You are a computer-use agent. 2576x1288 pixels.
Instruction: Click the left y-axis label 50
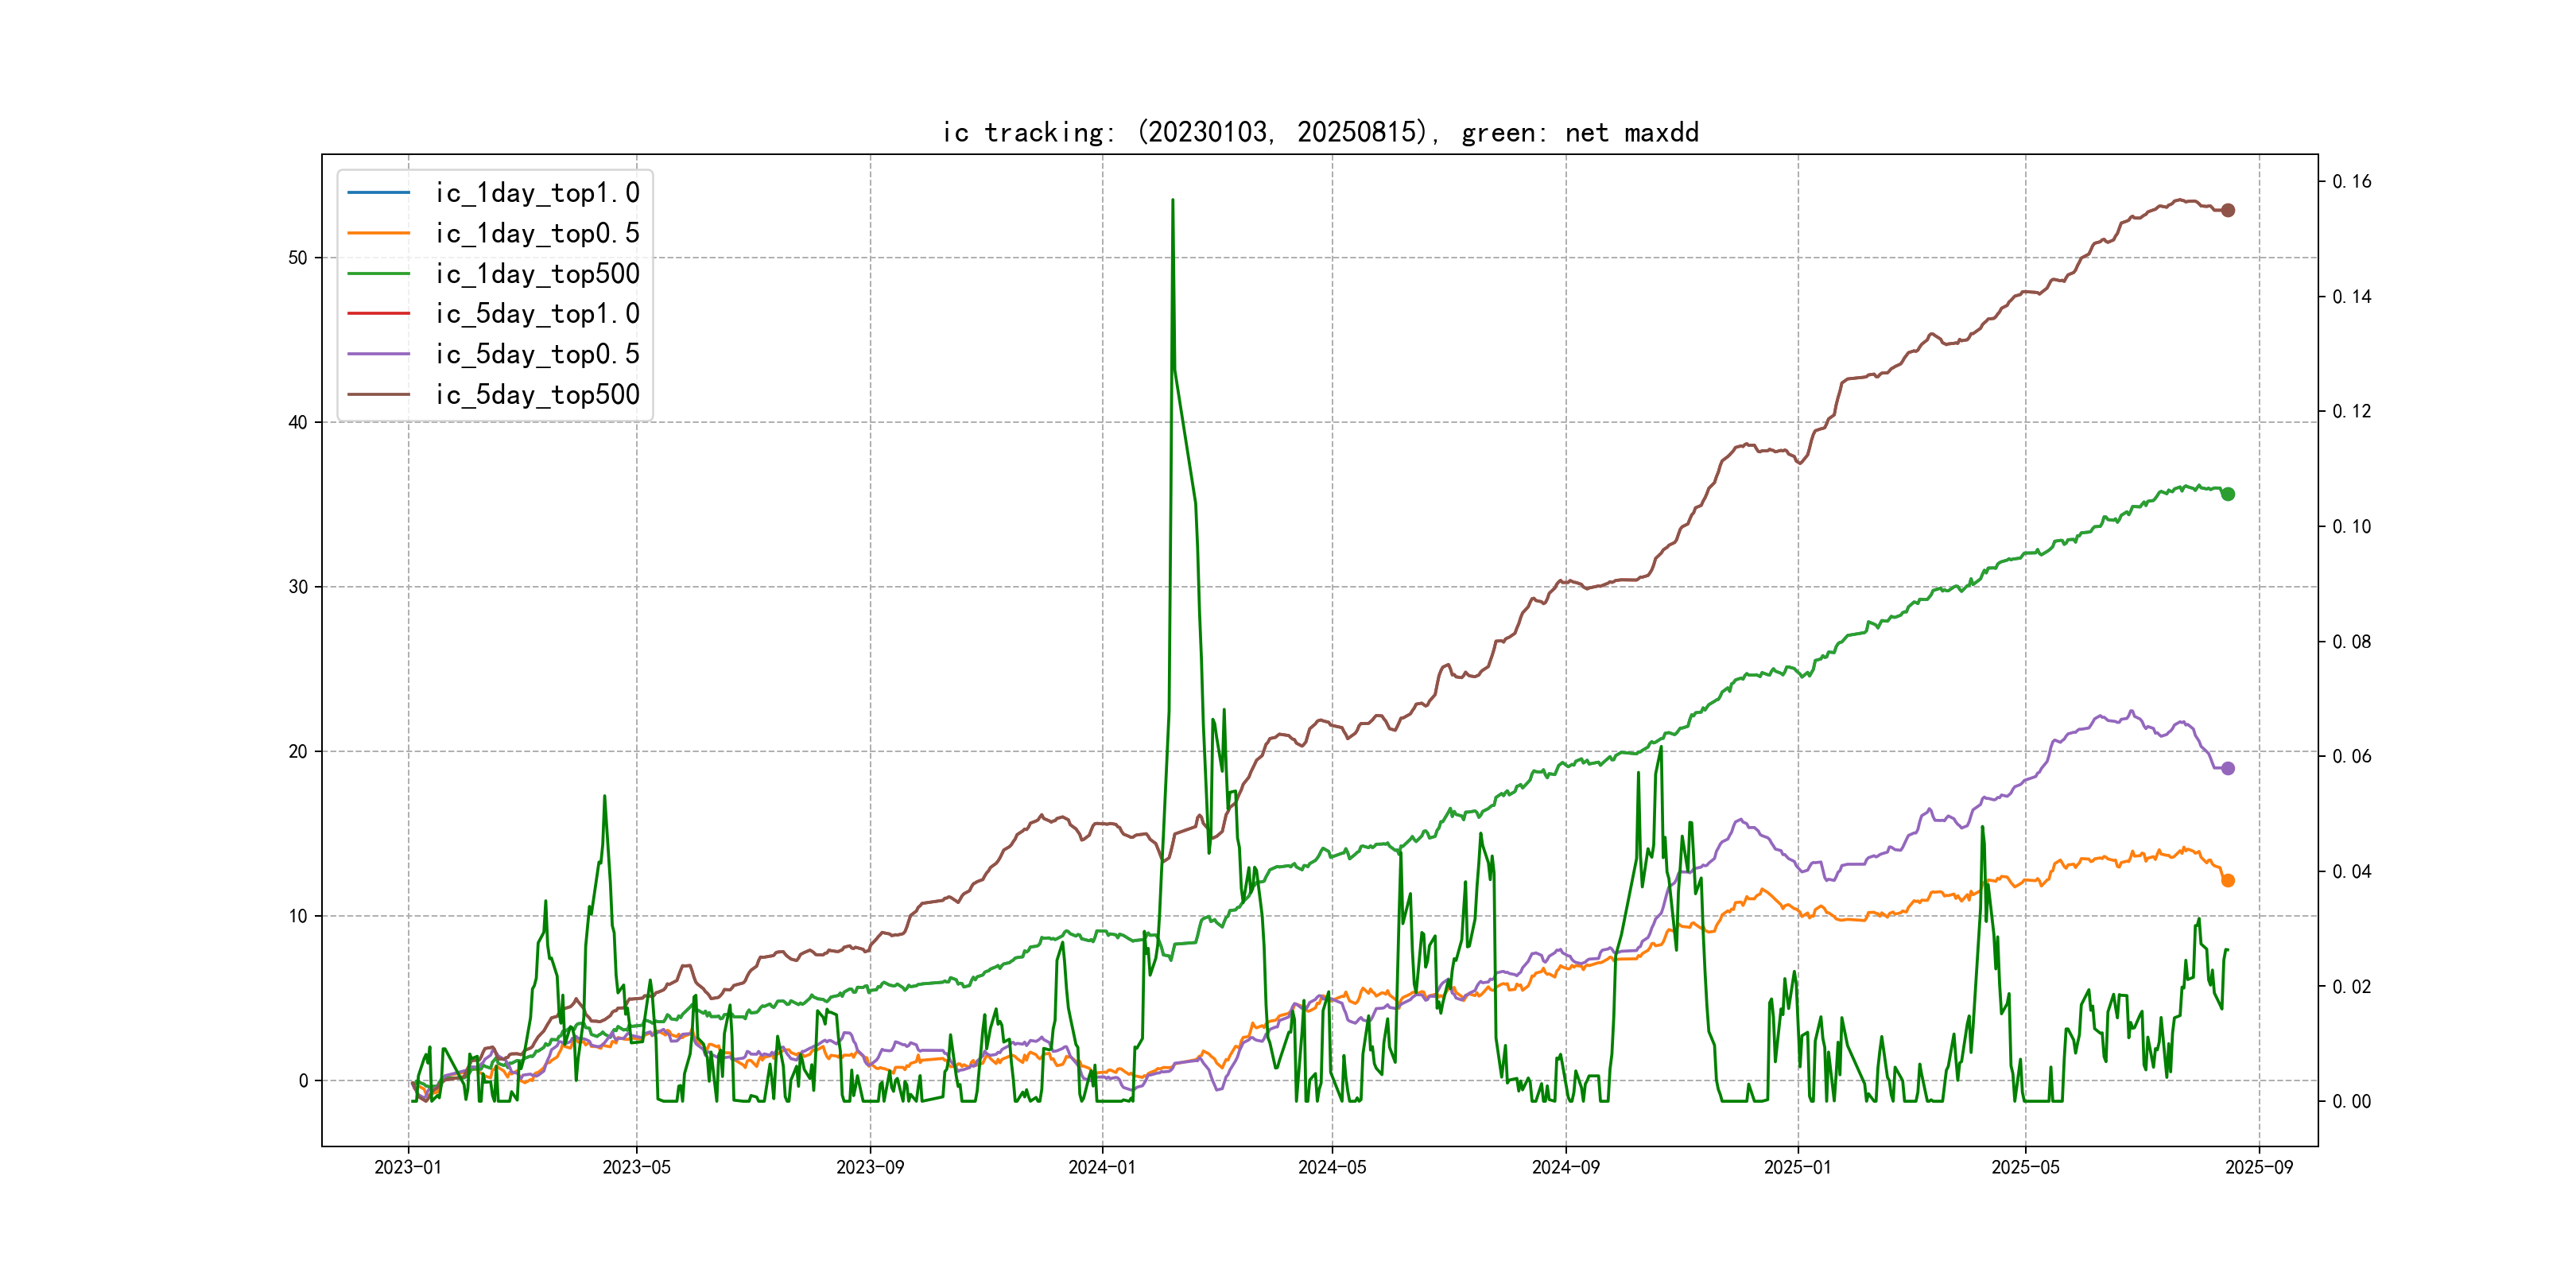(298, 258)
